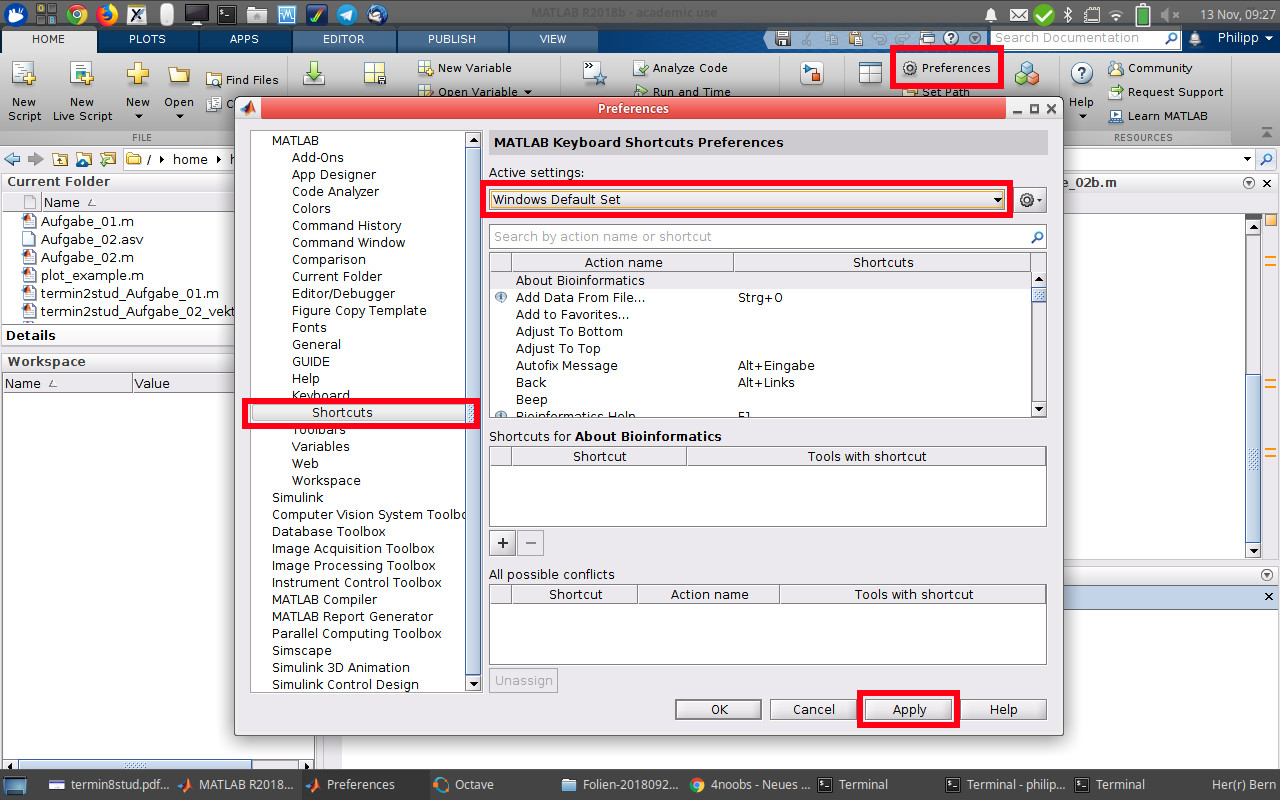Select Fonts in the preferences tree

pos(309,327)
